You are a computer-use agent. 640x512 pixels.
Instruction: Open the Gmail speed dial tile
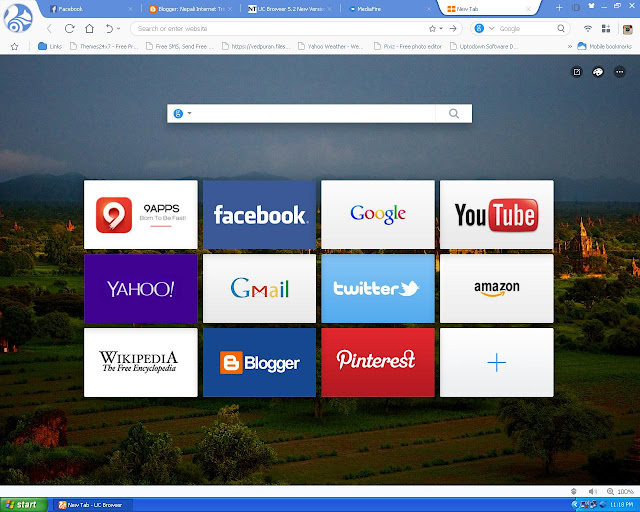[260, 289]
